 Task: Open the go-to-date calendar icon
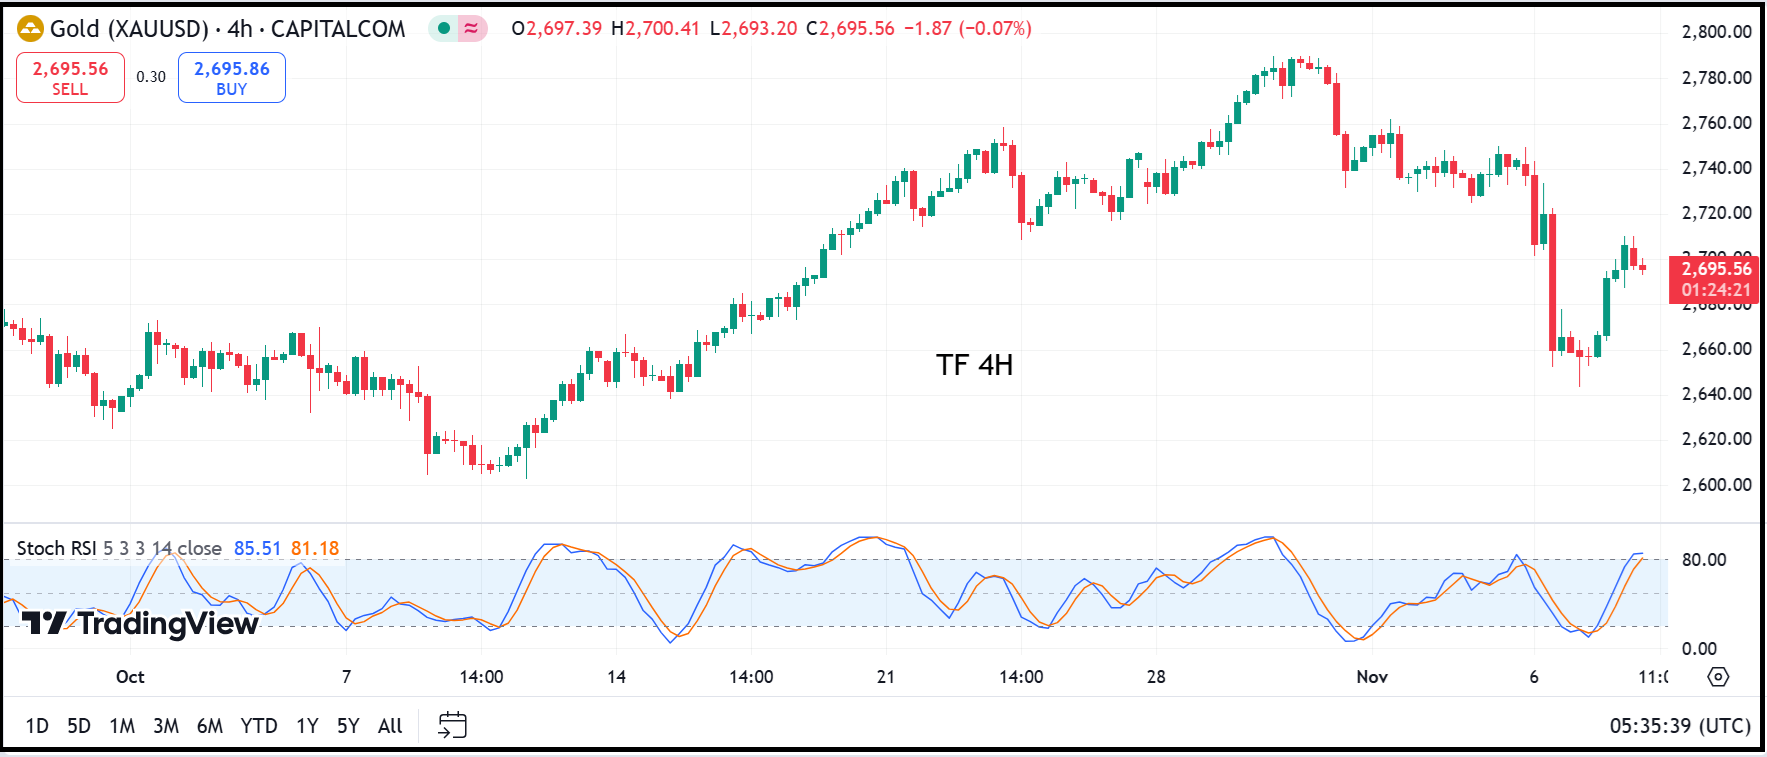coord(452,725)
